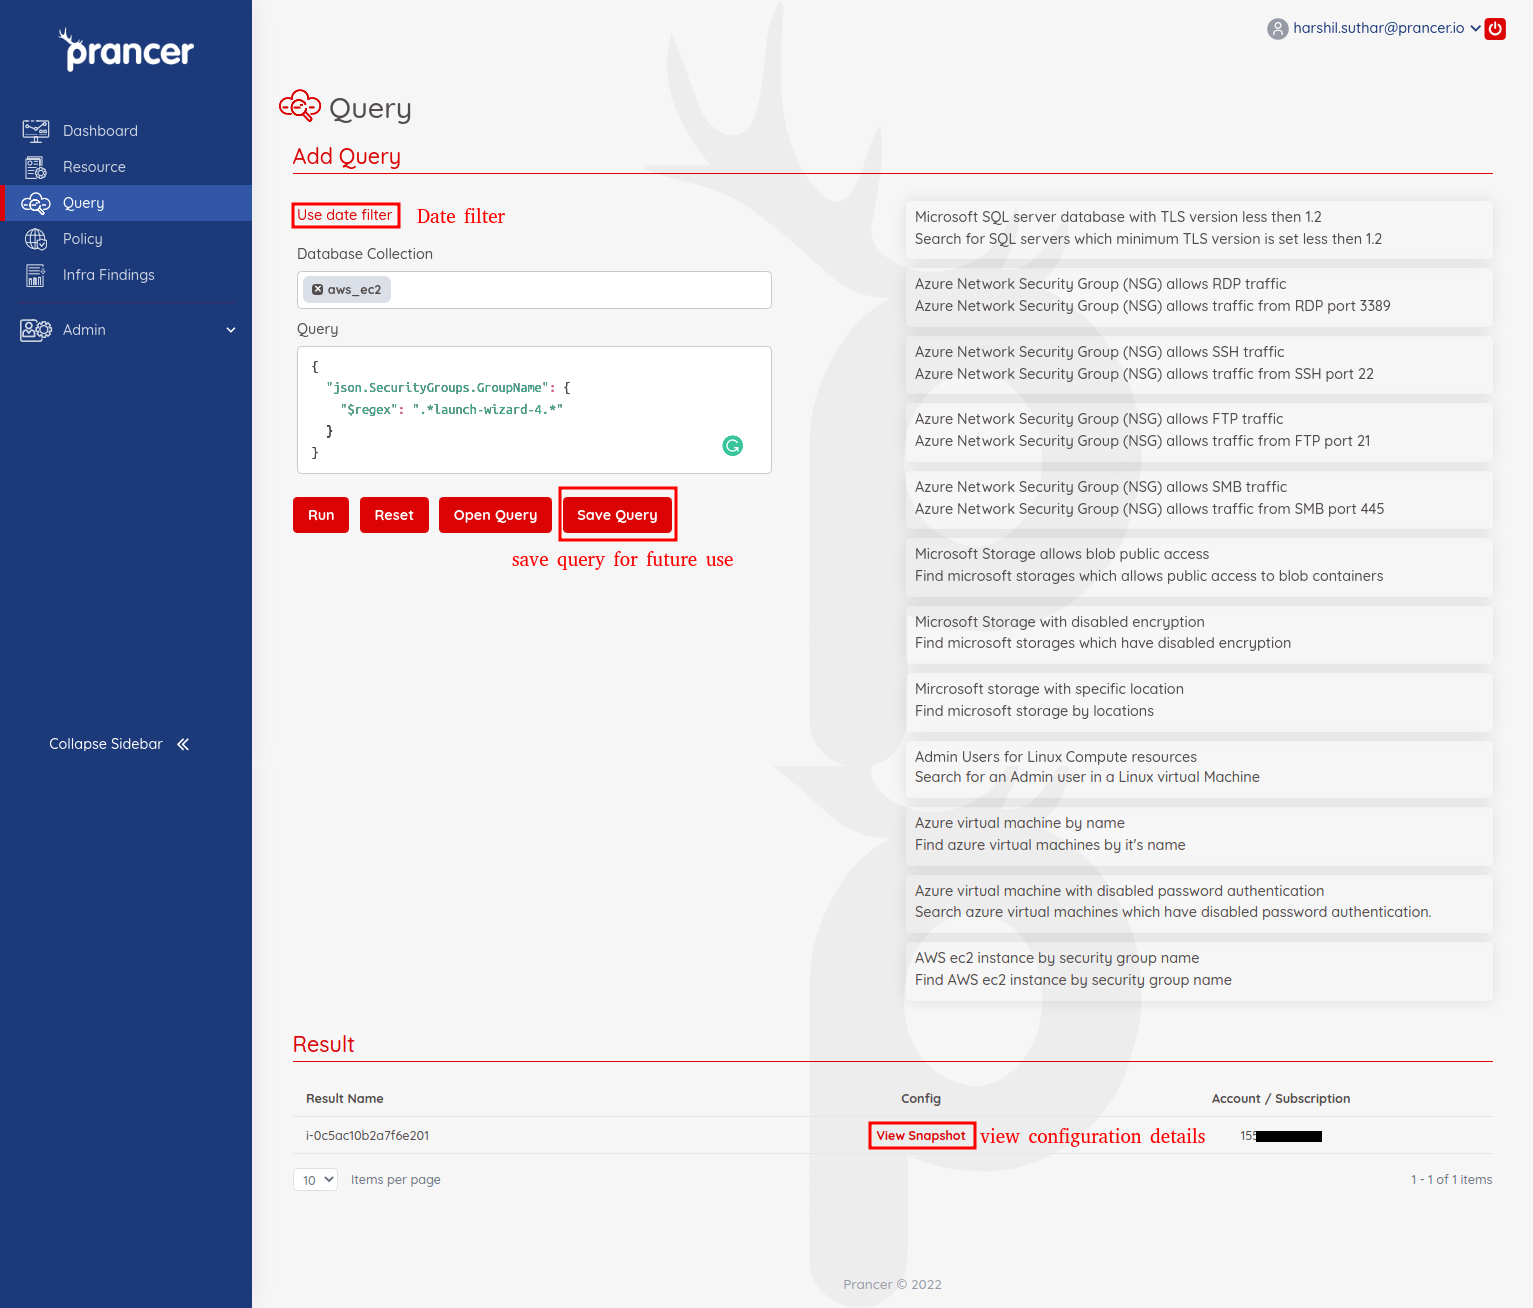
Task: Click the Use date filter link
Action: tap(345, 215)
